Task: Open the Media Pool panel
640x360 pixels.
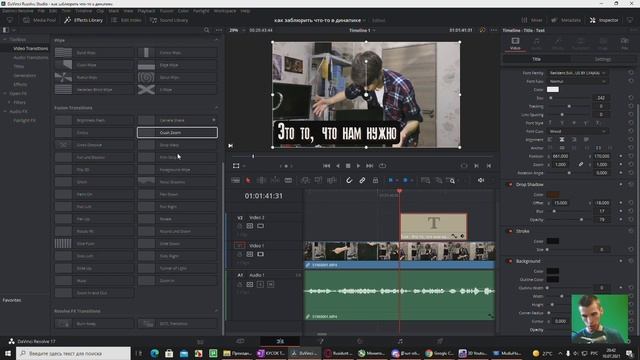Action: click(x=39, y=20)
